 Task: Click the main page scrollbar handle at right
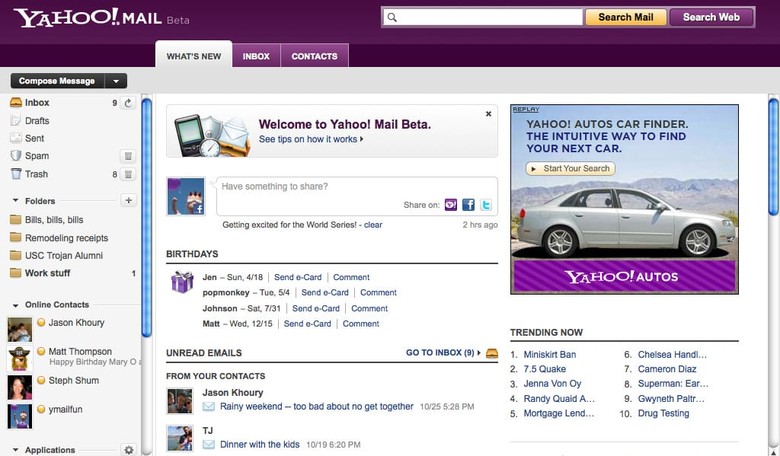[774, 157]
